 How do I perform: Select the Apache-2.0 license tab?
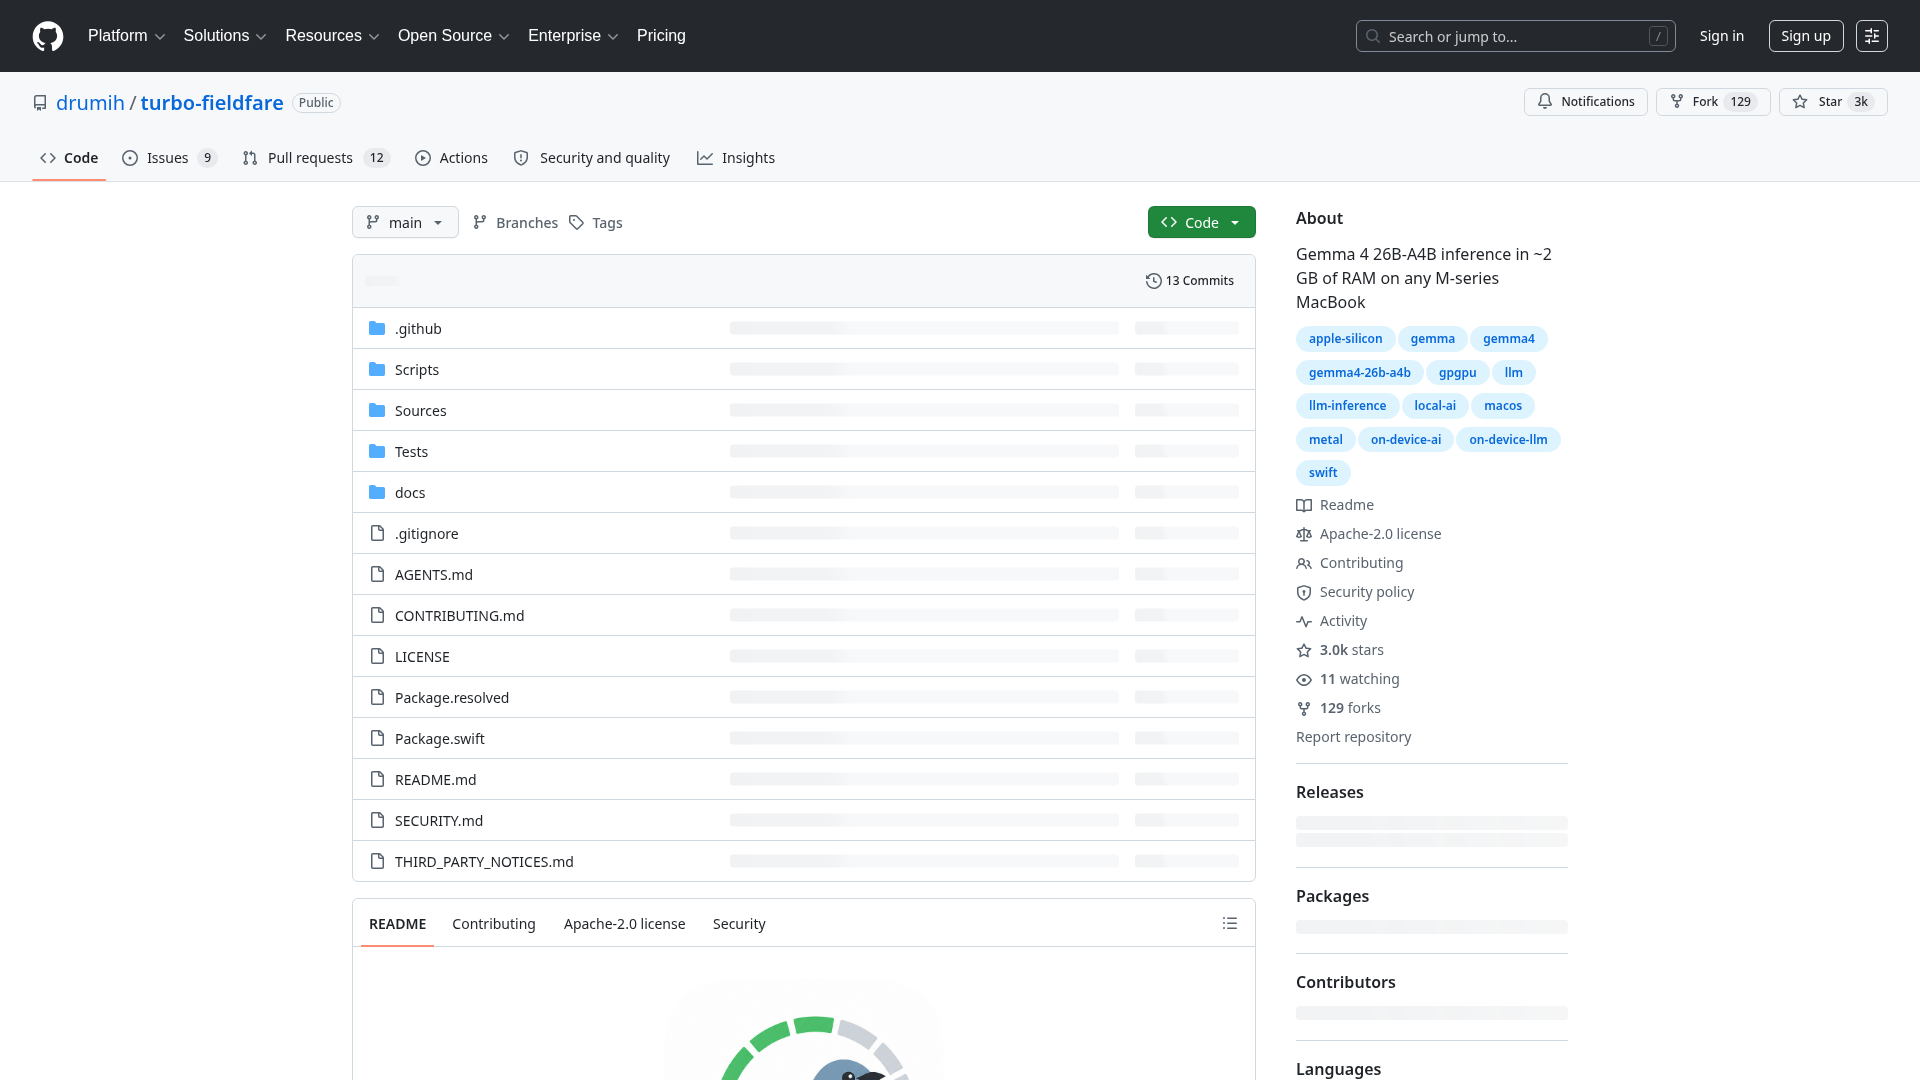point(625,924)
